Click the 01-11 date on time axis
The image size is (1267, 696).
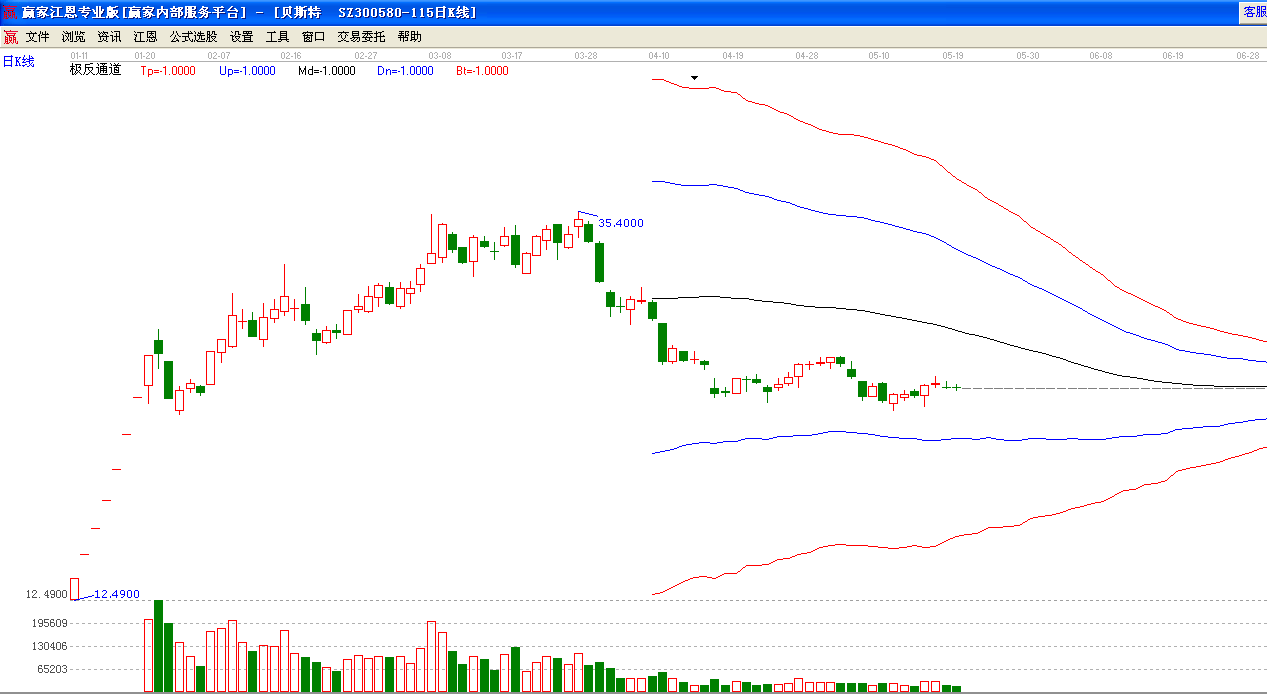click(79, 56)
